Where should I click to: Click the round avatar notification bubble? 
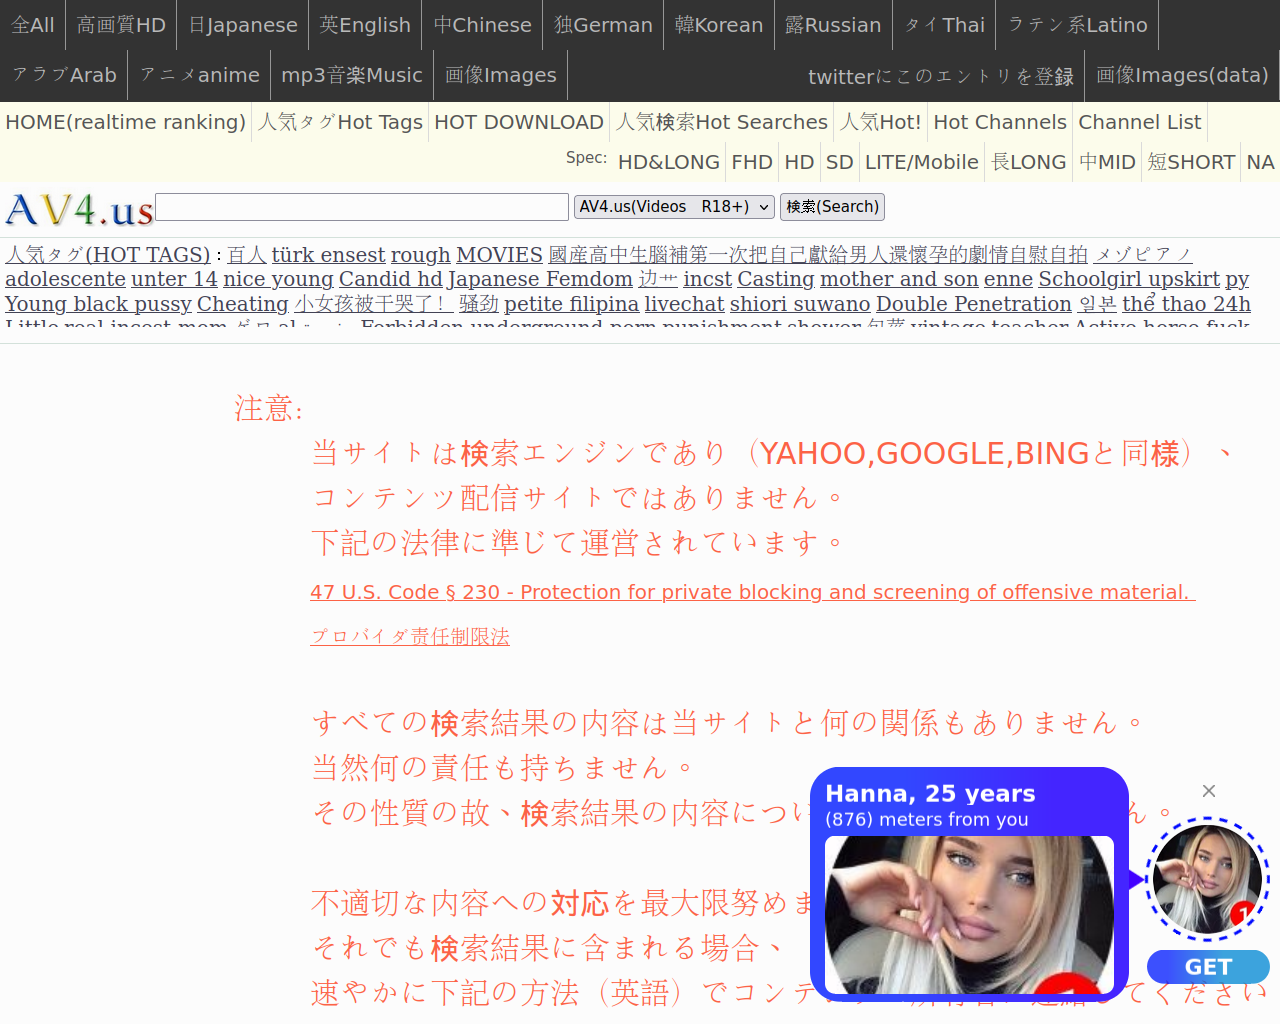[1207, 879]
